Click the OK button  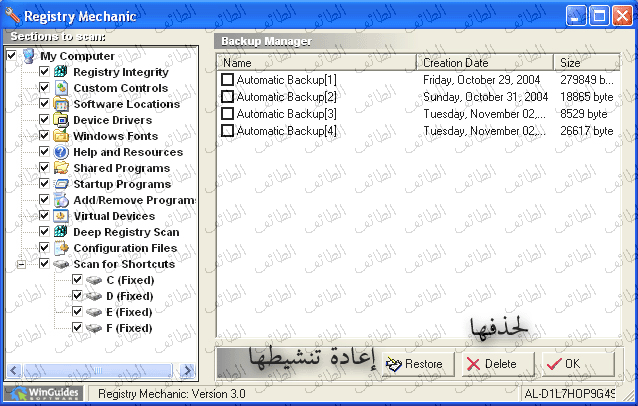tap(578, 364)
